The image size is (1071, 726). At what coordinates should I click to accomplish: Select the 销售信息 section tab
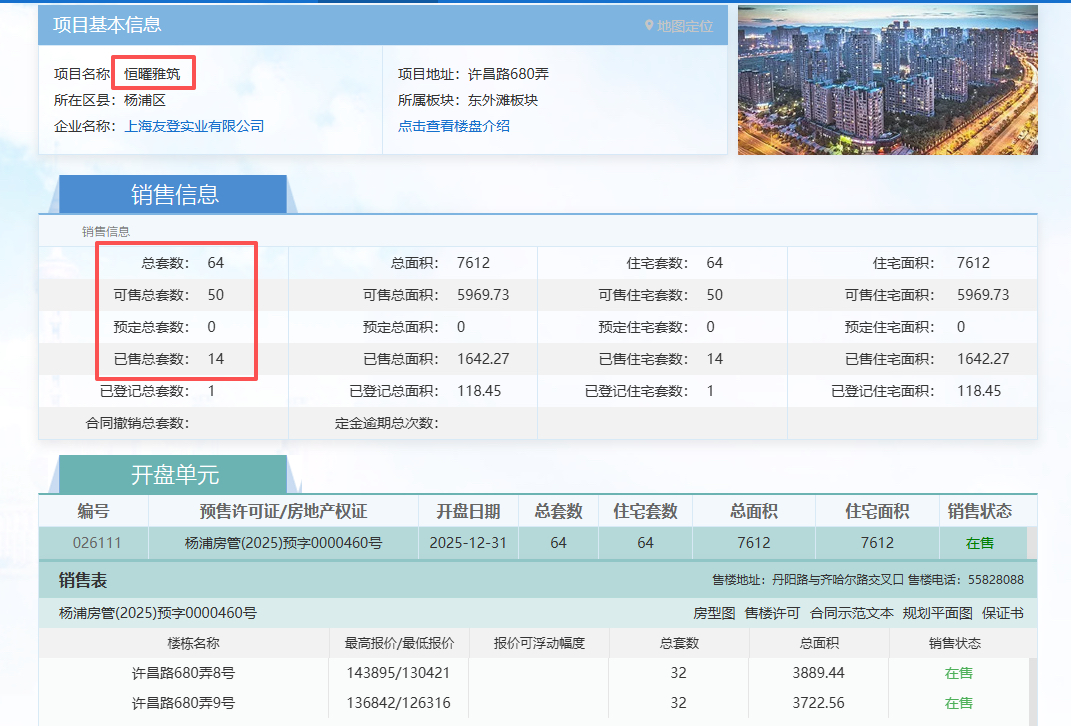click(x=174, y=194)
